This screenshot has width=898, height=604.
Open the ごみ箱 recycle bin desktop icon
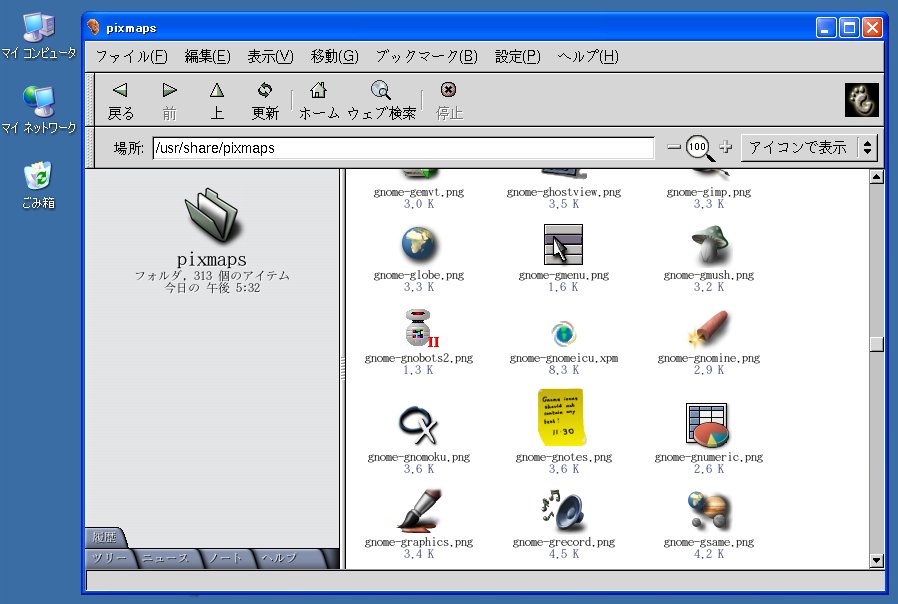click(38, 177)
